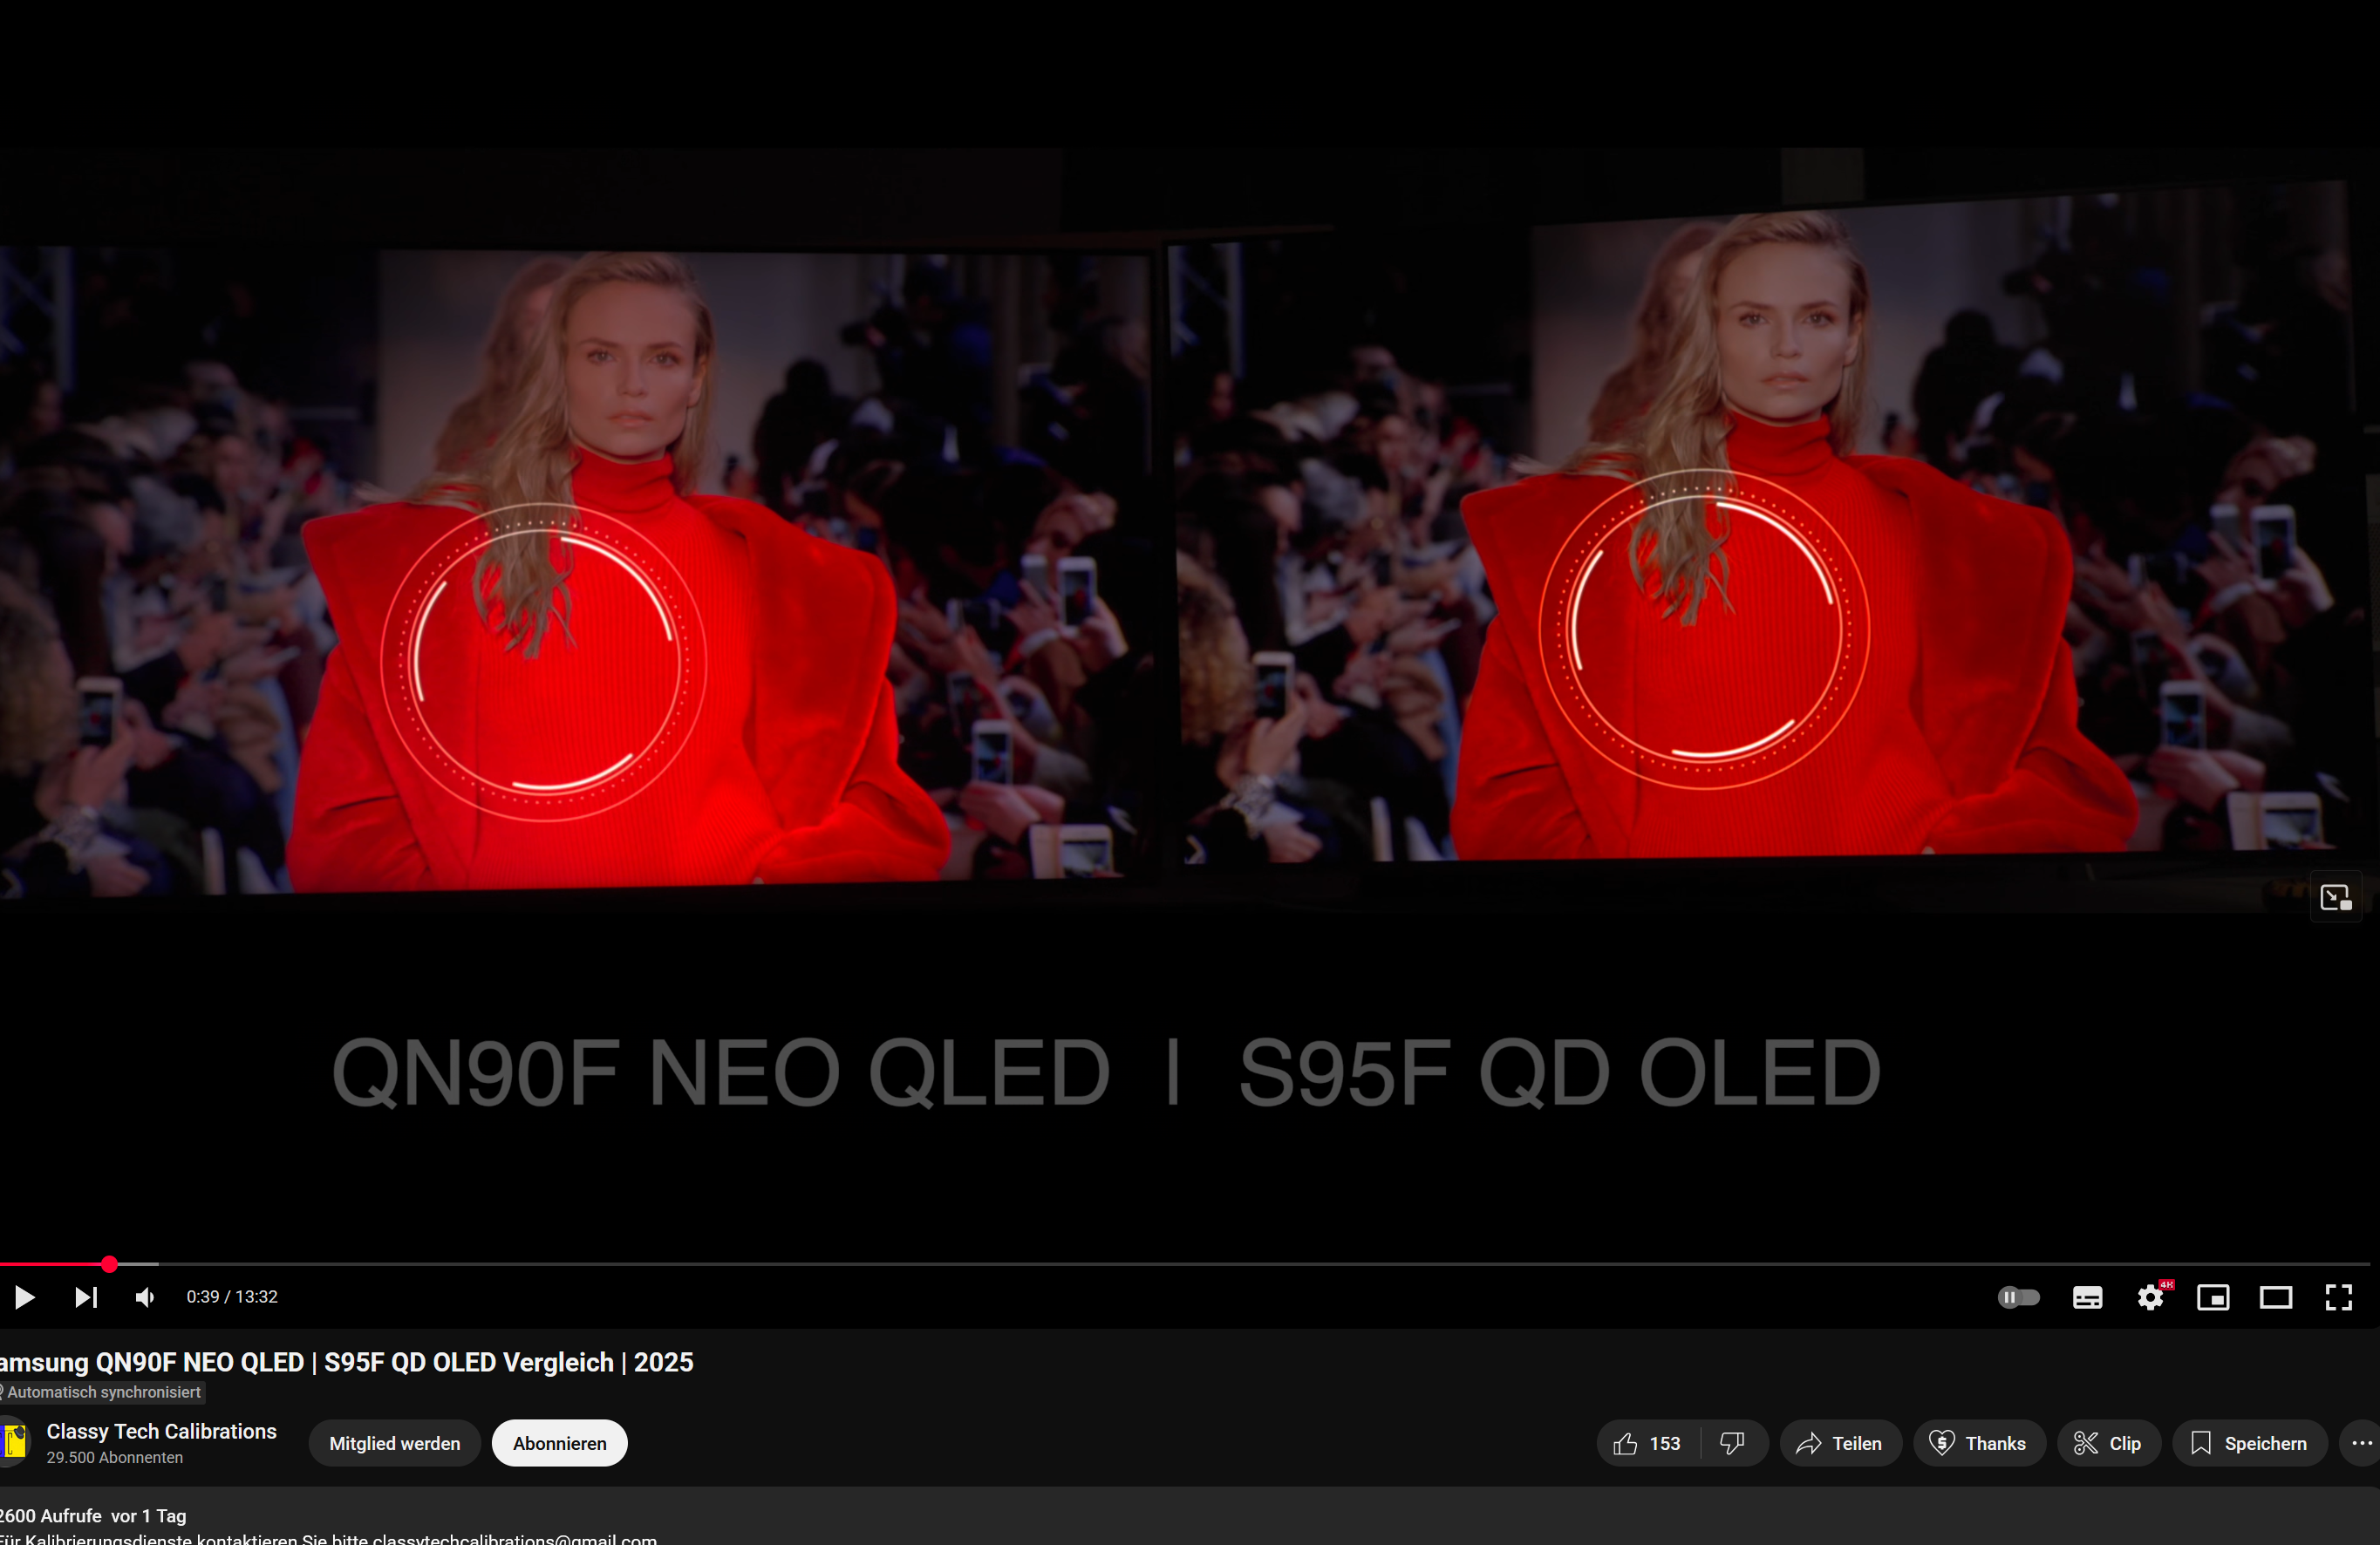Create a Clip from video
Image resolution: width=2380 pixels, height=1545 pixels.
pos(2108,1443)
